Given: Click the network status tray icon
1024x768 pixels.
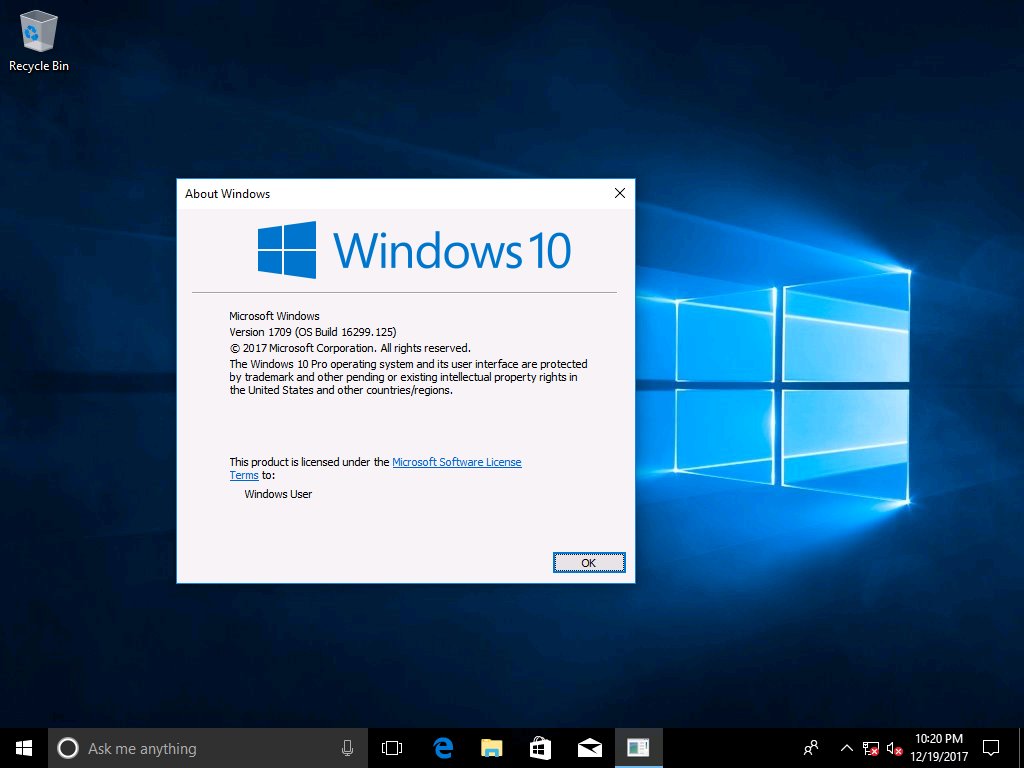Looking at the screenshot, I should point(871,748).
